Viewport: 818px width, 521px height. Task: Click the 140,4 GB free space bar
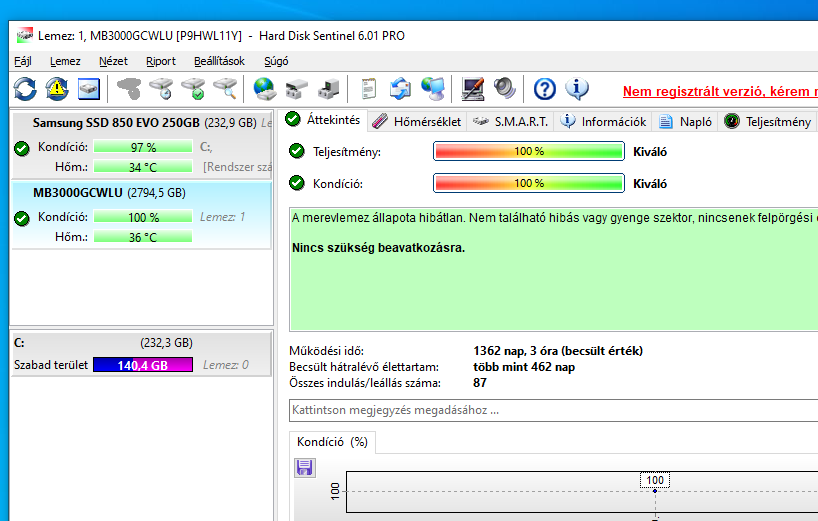tap(143, 365)
